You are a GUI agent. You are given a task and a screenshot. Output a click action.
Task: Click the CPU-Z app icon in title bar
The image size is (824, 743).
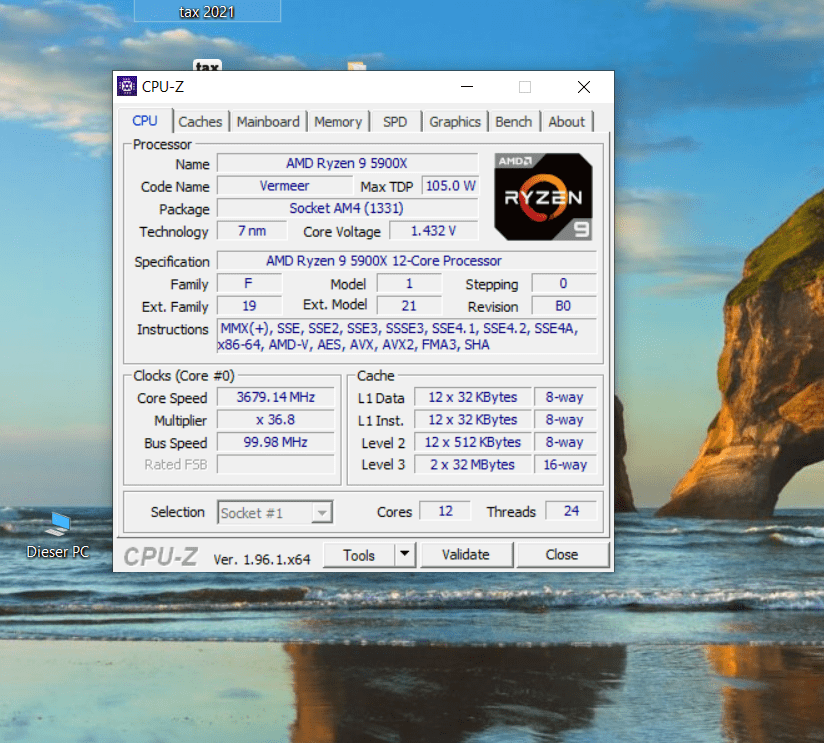[127, 86]
